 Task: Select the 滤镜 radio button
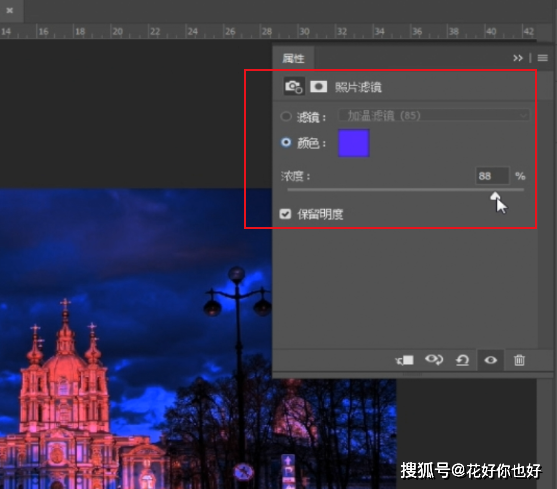[286, 116]
